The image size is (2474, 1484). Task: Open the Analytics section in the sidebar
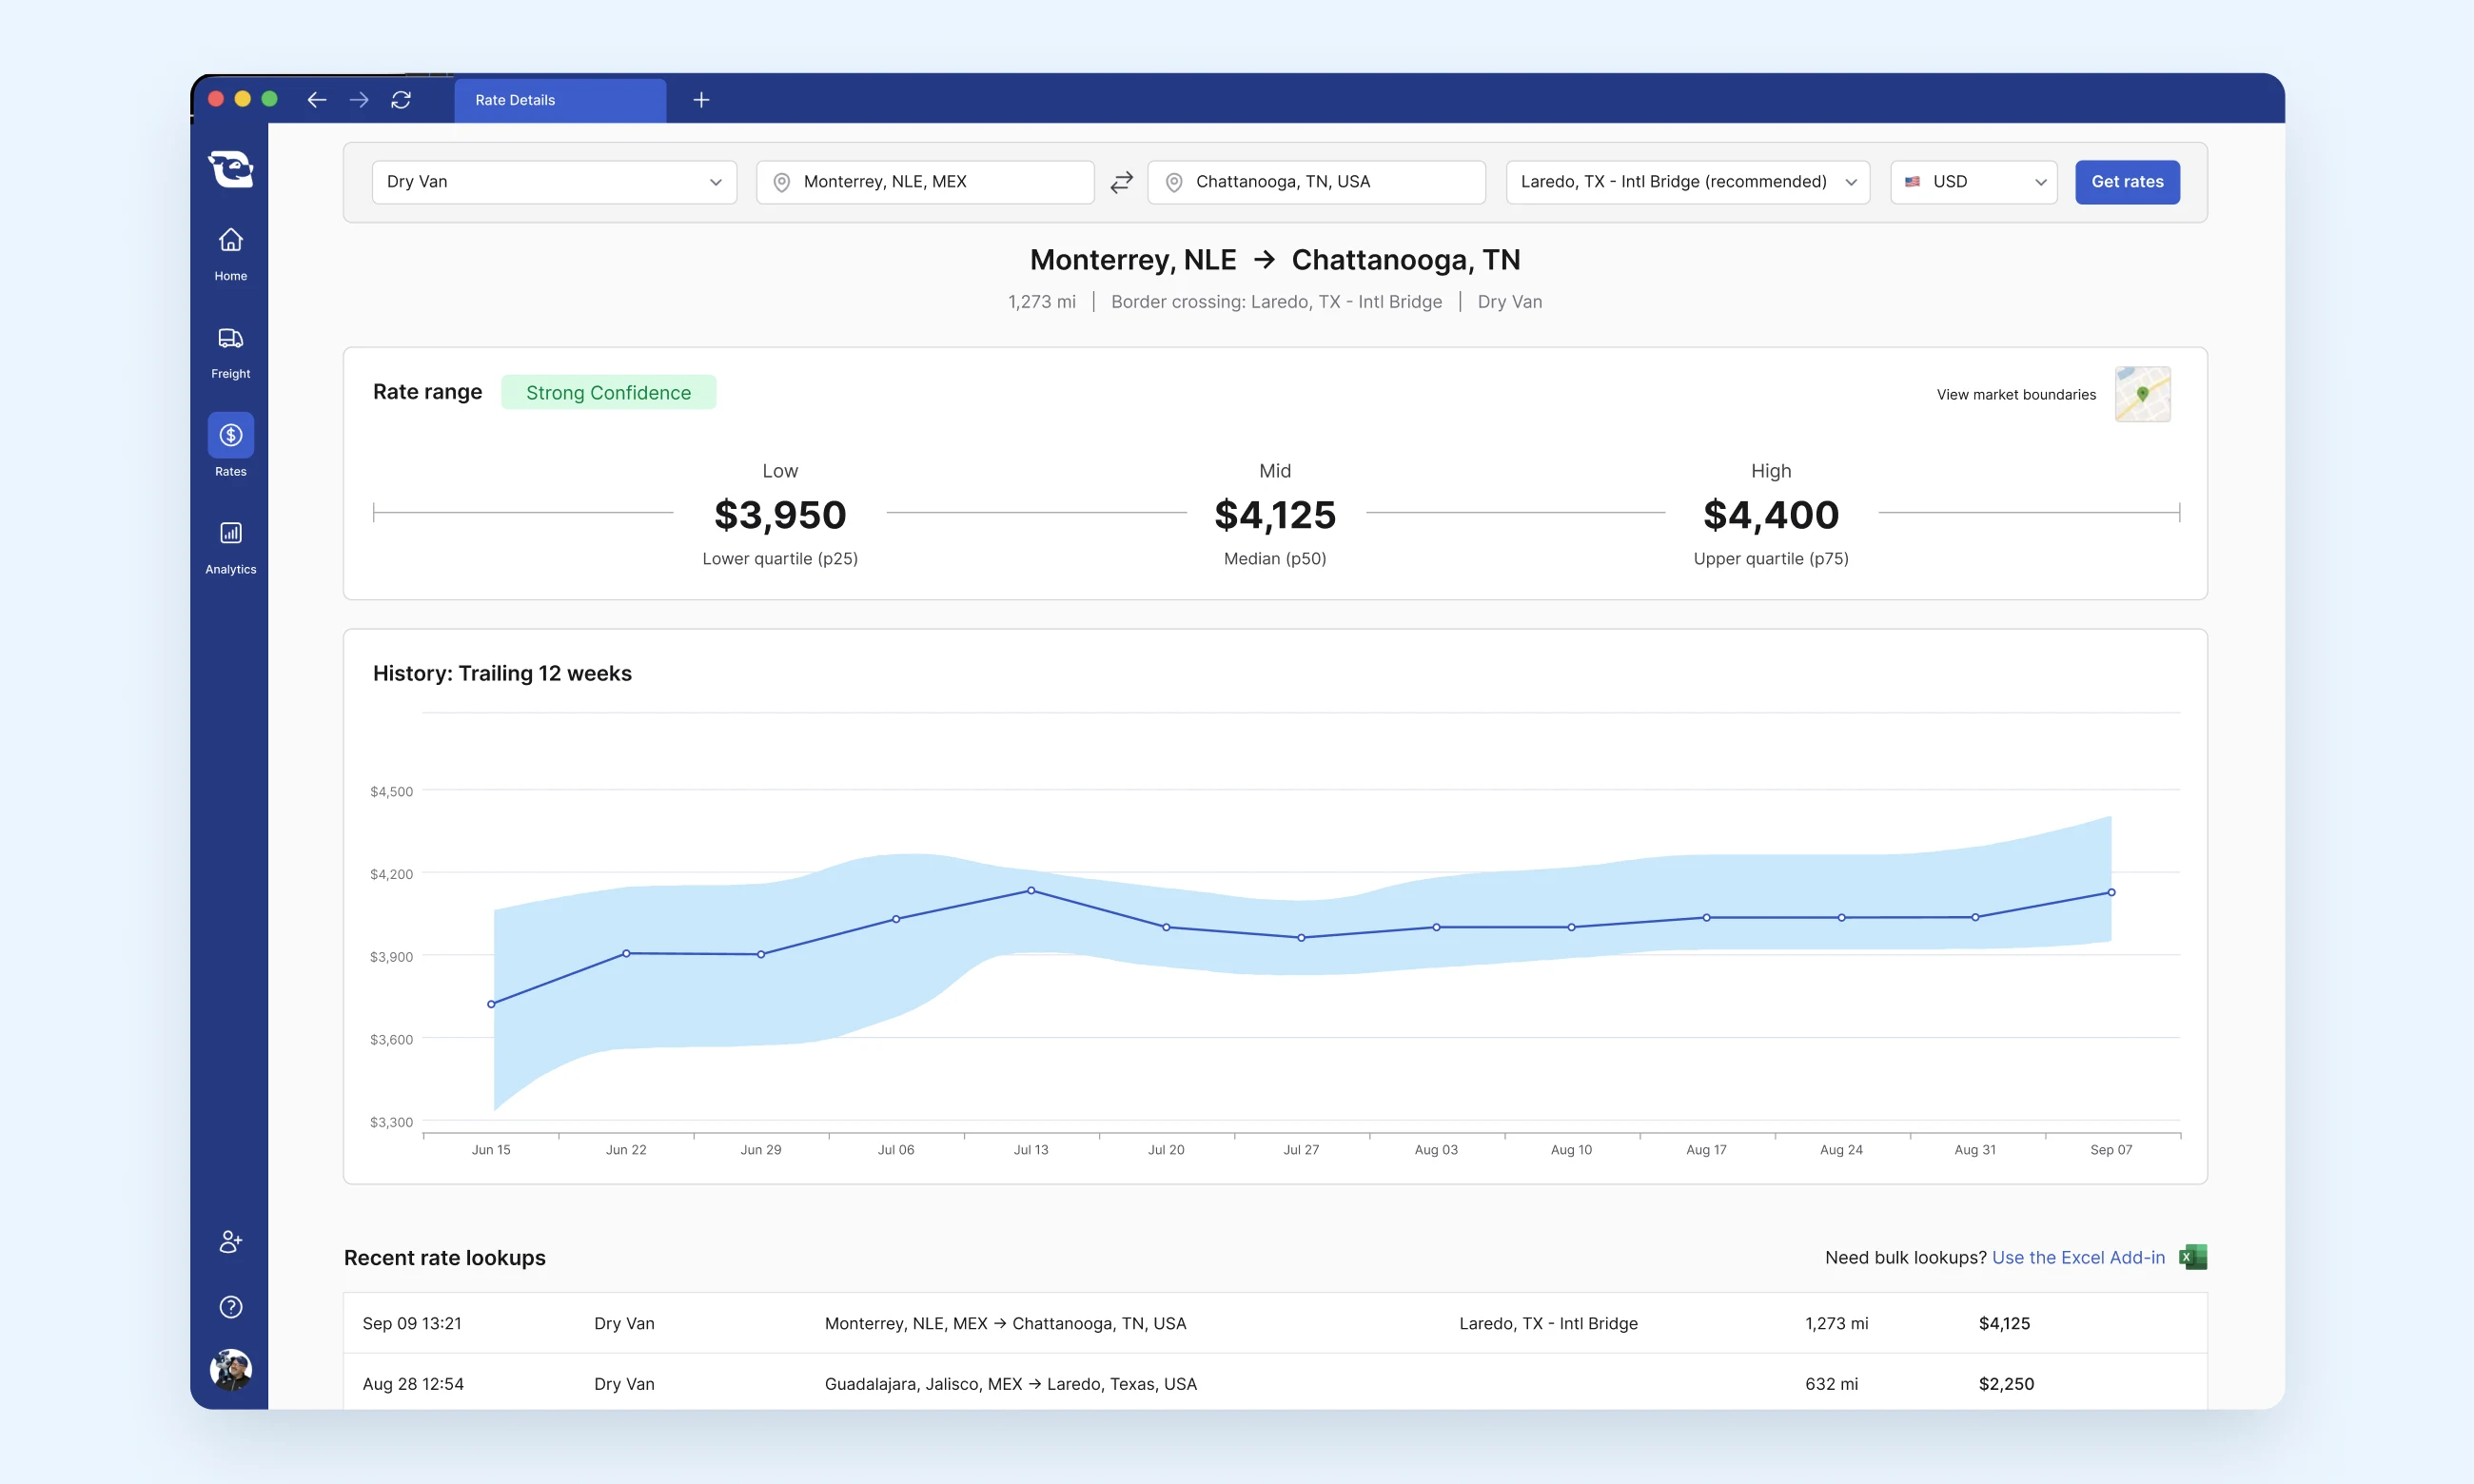tap(231, 548)
